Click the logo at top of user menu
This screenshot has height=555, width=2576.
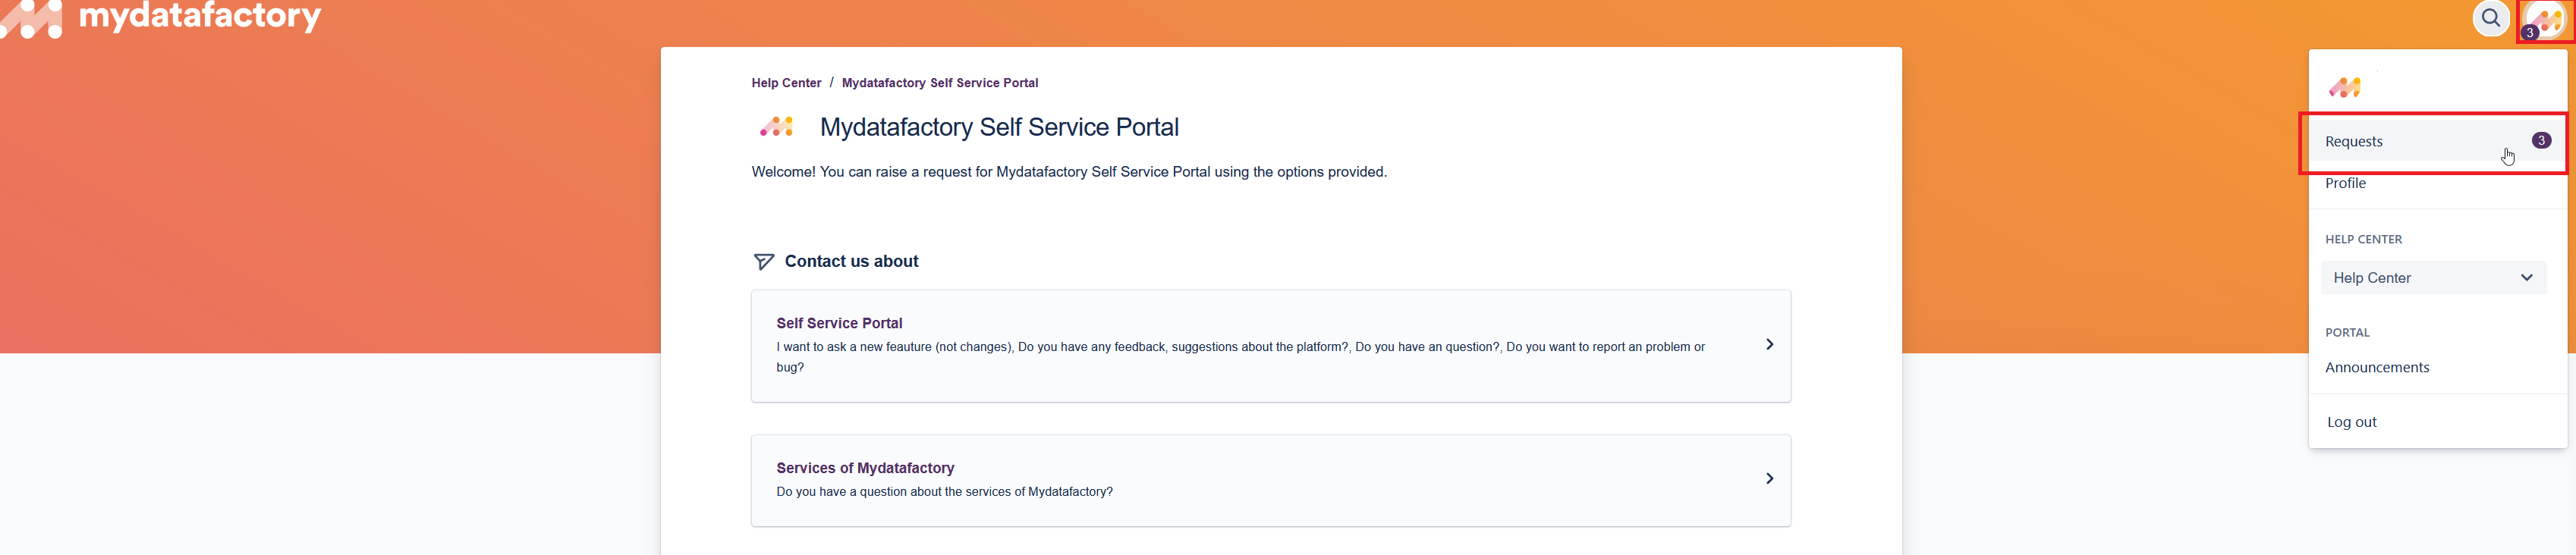coord(2344,88)
